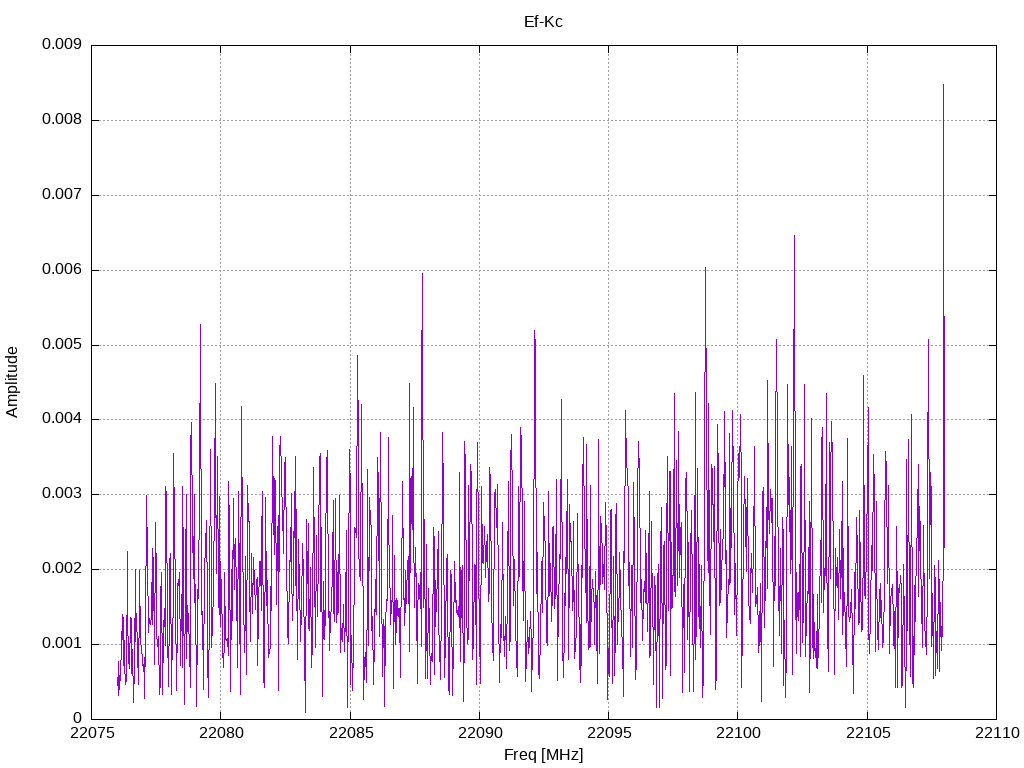This screenshot has width=1024, height=768.
Task: Select the Freq [MHz] x-axis label
Action: coord(543,755)
